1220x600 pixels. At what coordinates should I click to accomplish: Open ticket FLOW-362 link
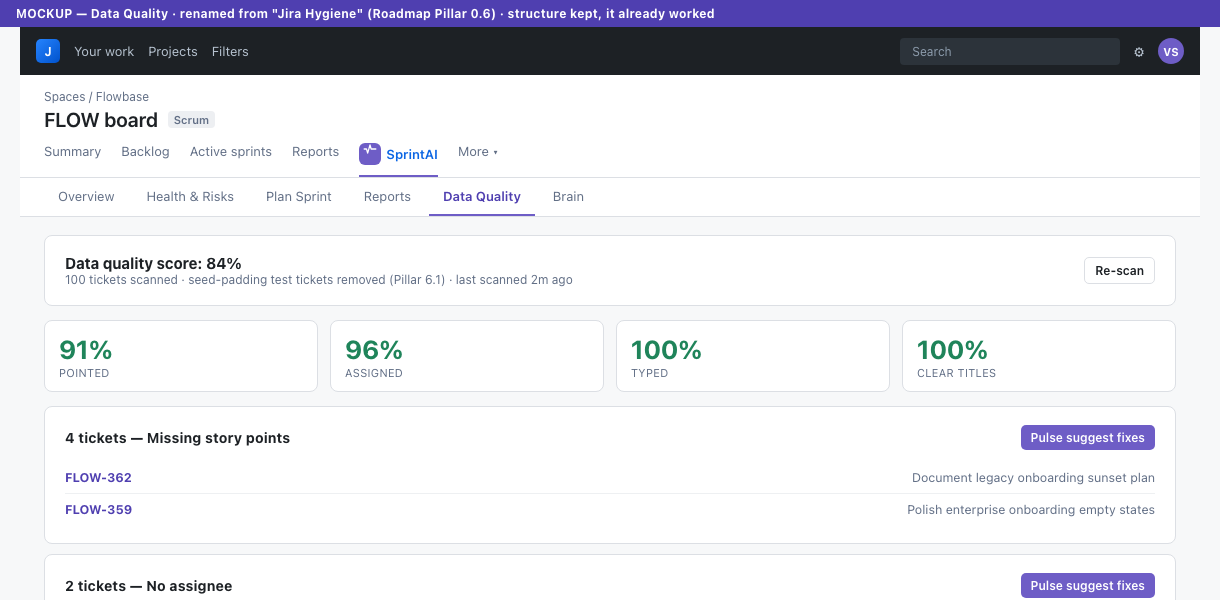[98, 478]
